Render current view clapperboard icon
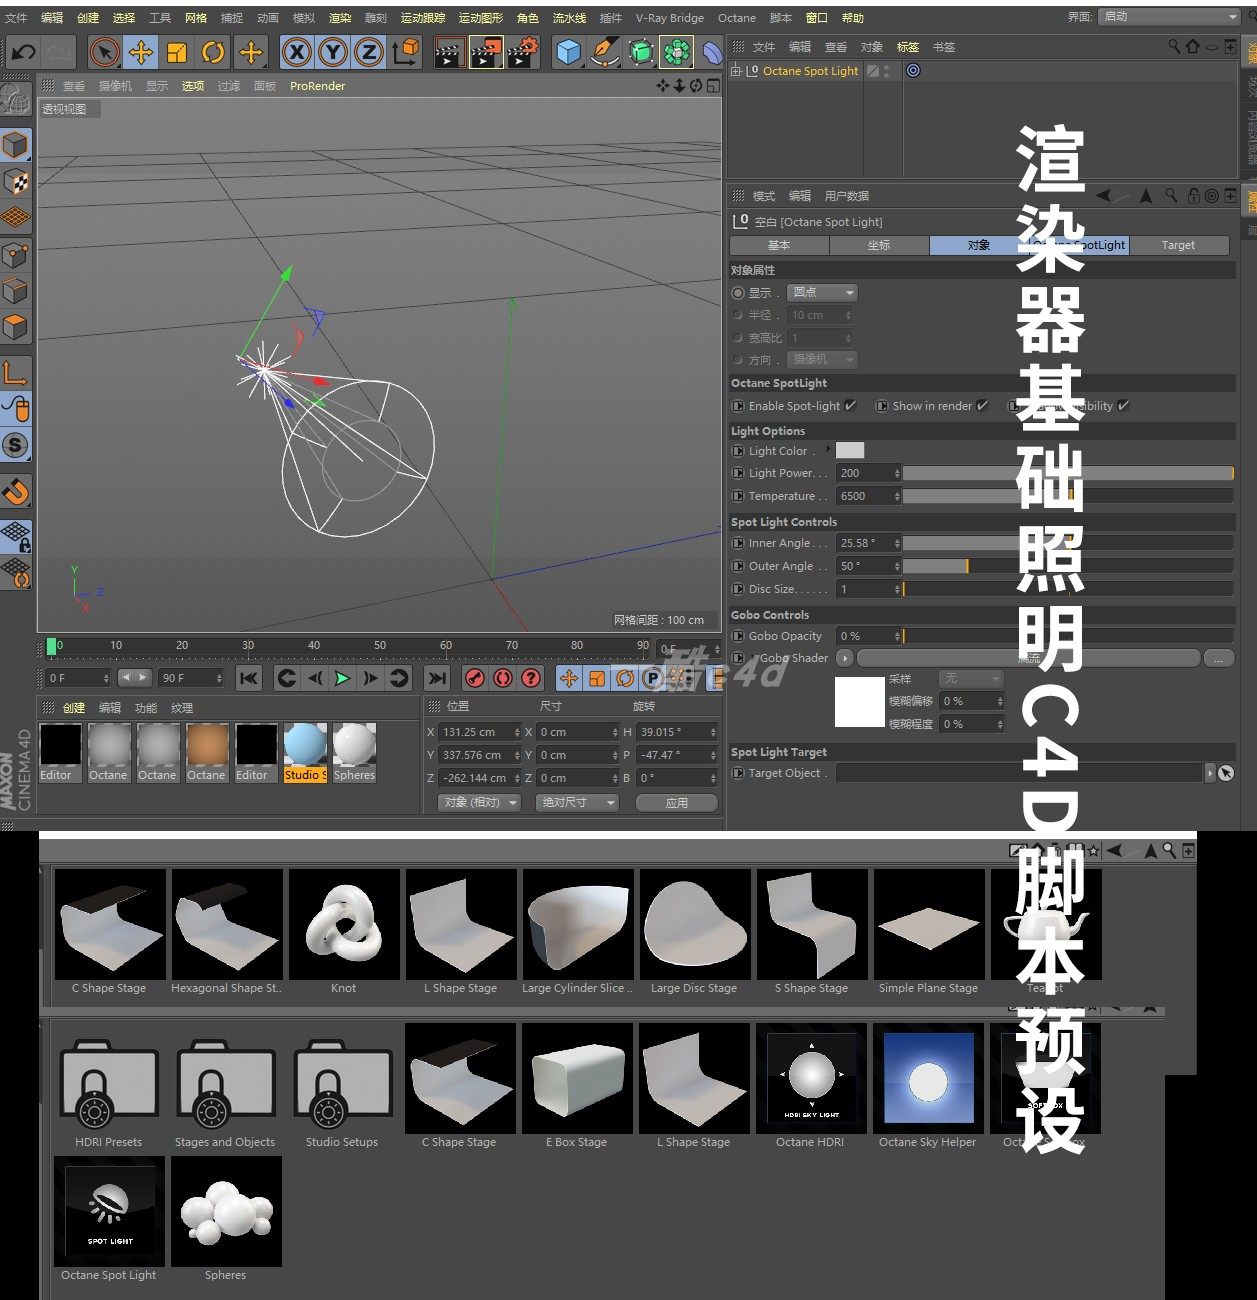 [449, 52]
